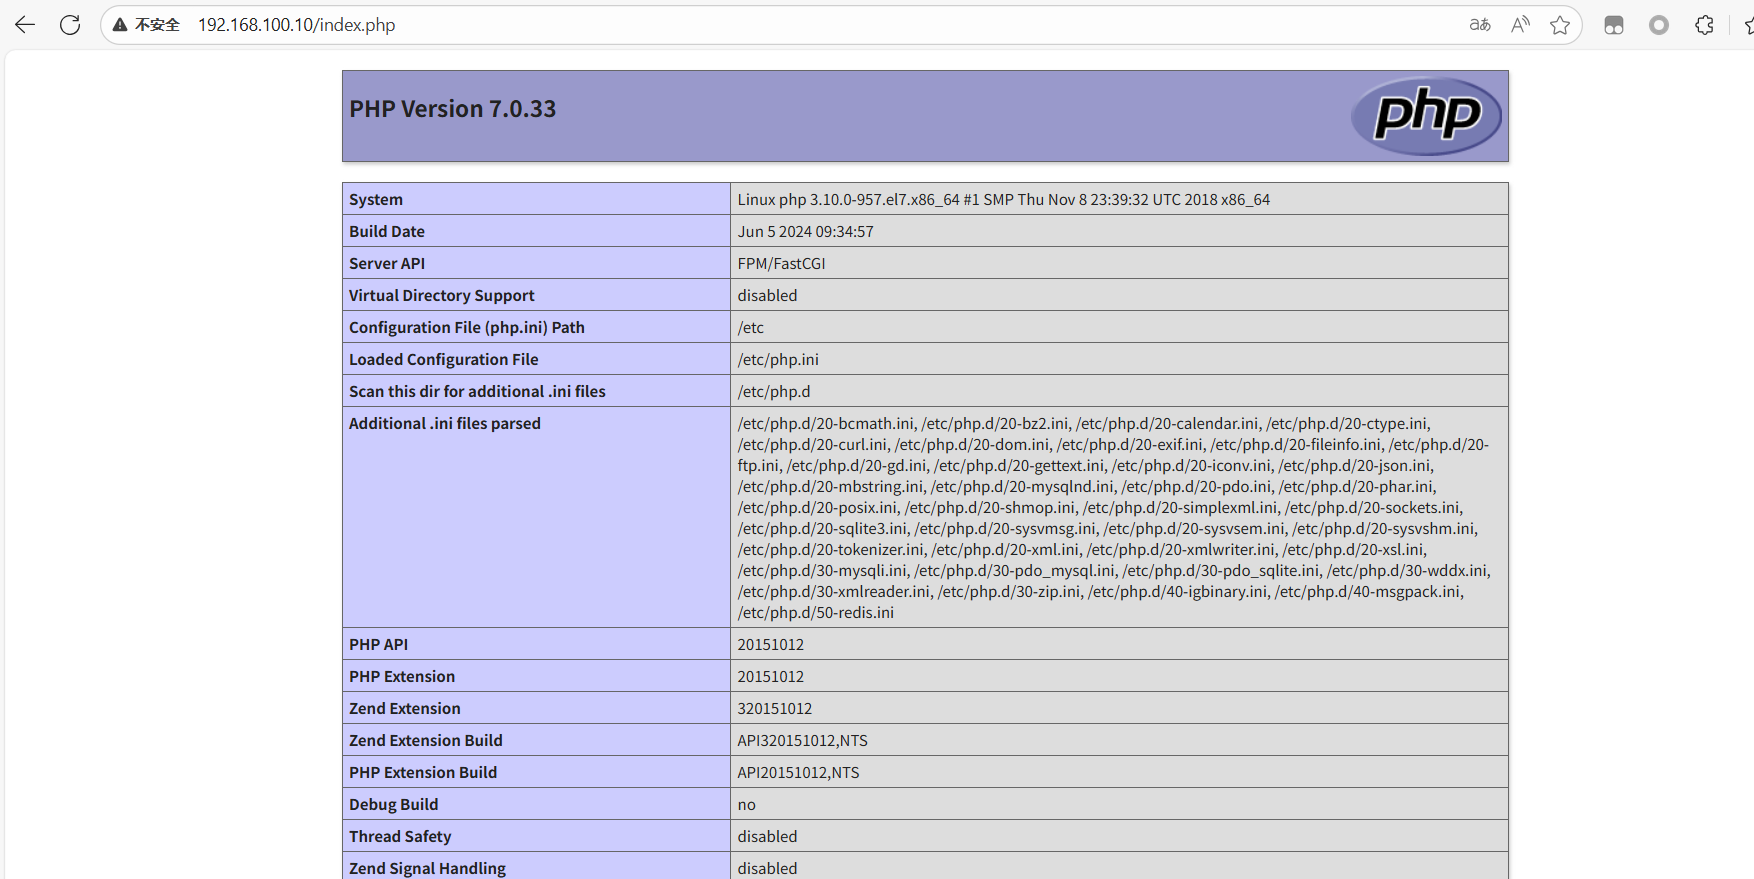
Task: Click the Zend Extension Build label
Action: point(426,740)
